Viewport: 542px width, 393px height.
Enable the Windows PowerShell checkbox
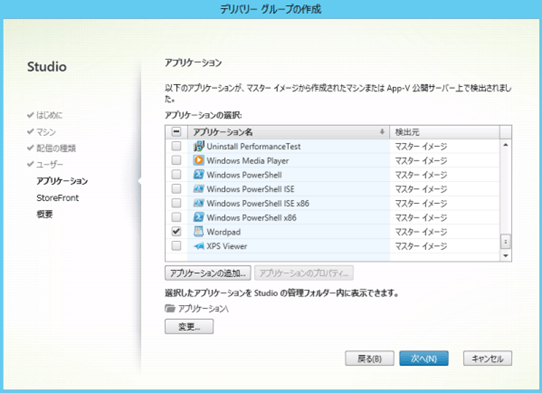pyautogui.click(x=176, y=174)
